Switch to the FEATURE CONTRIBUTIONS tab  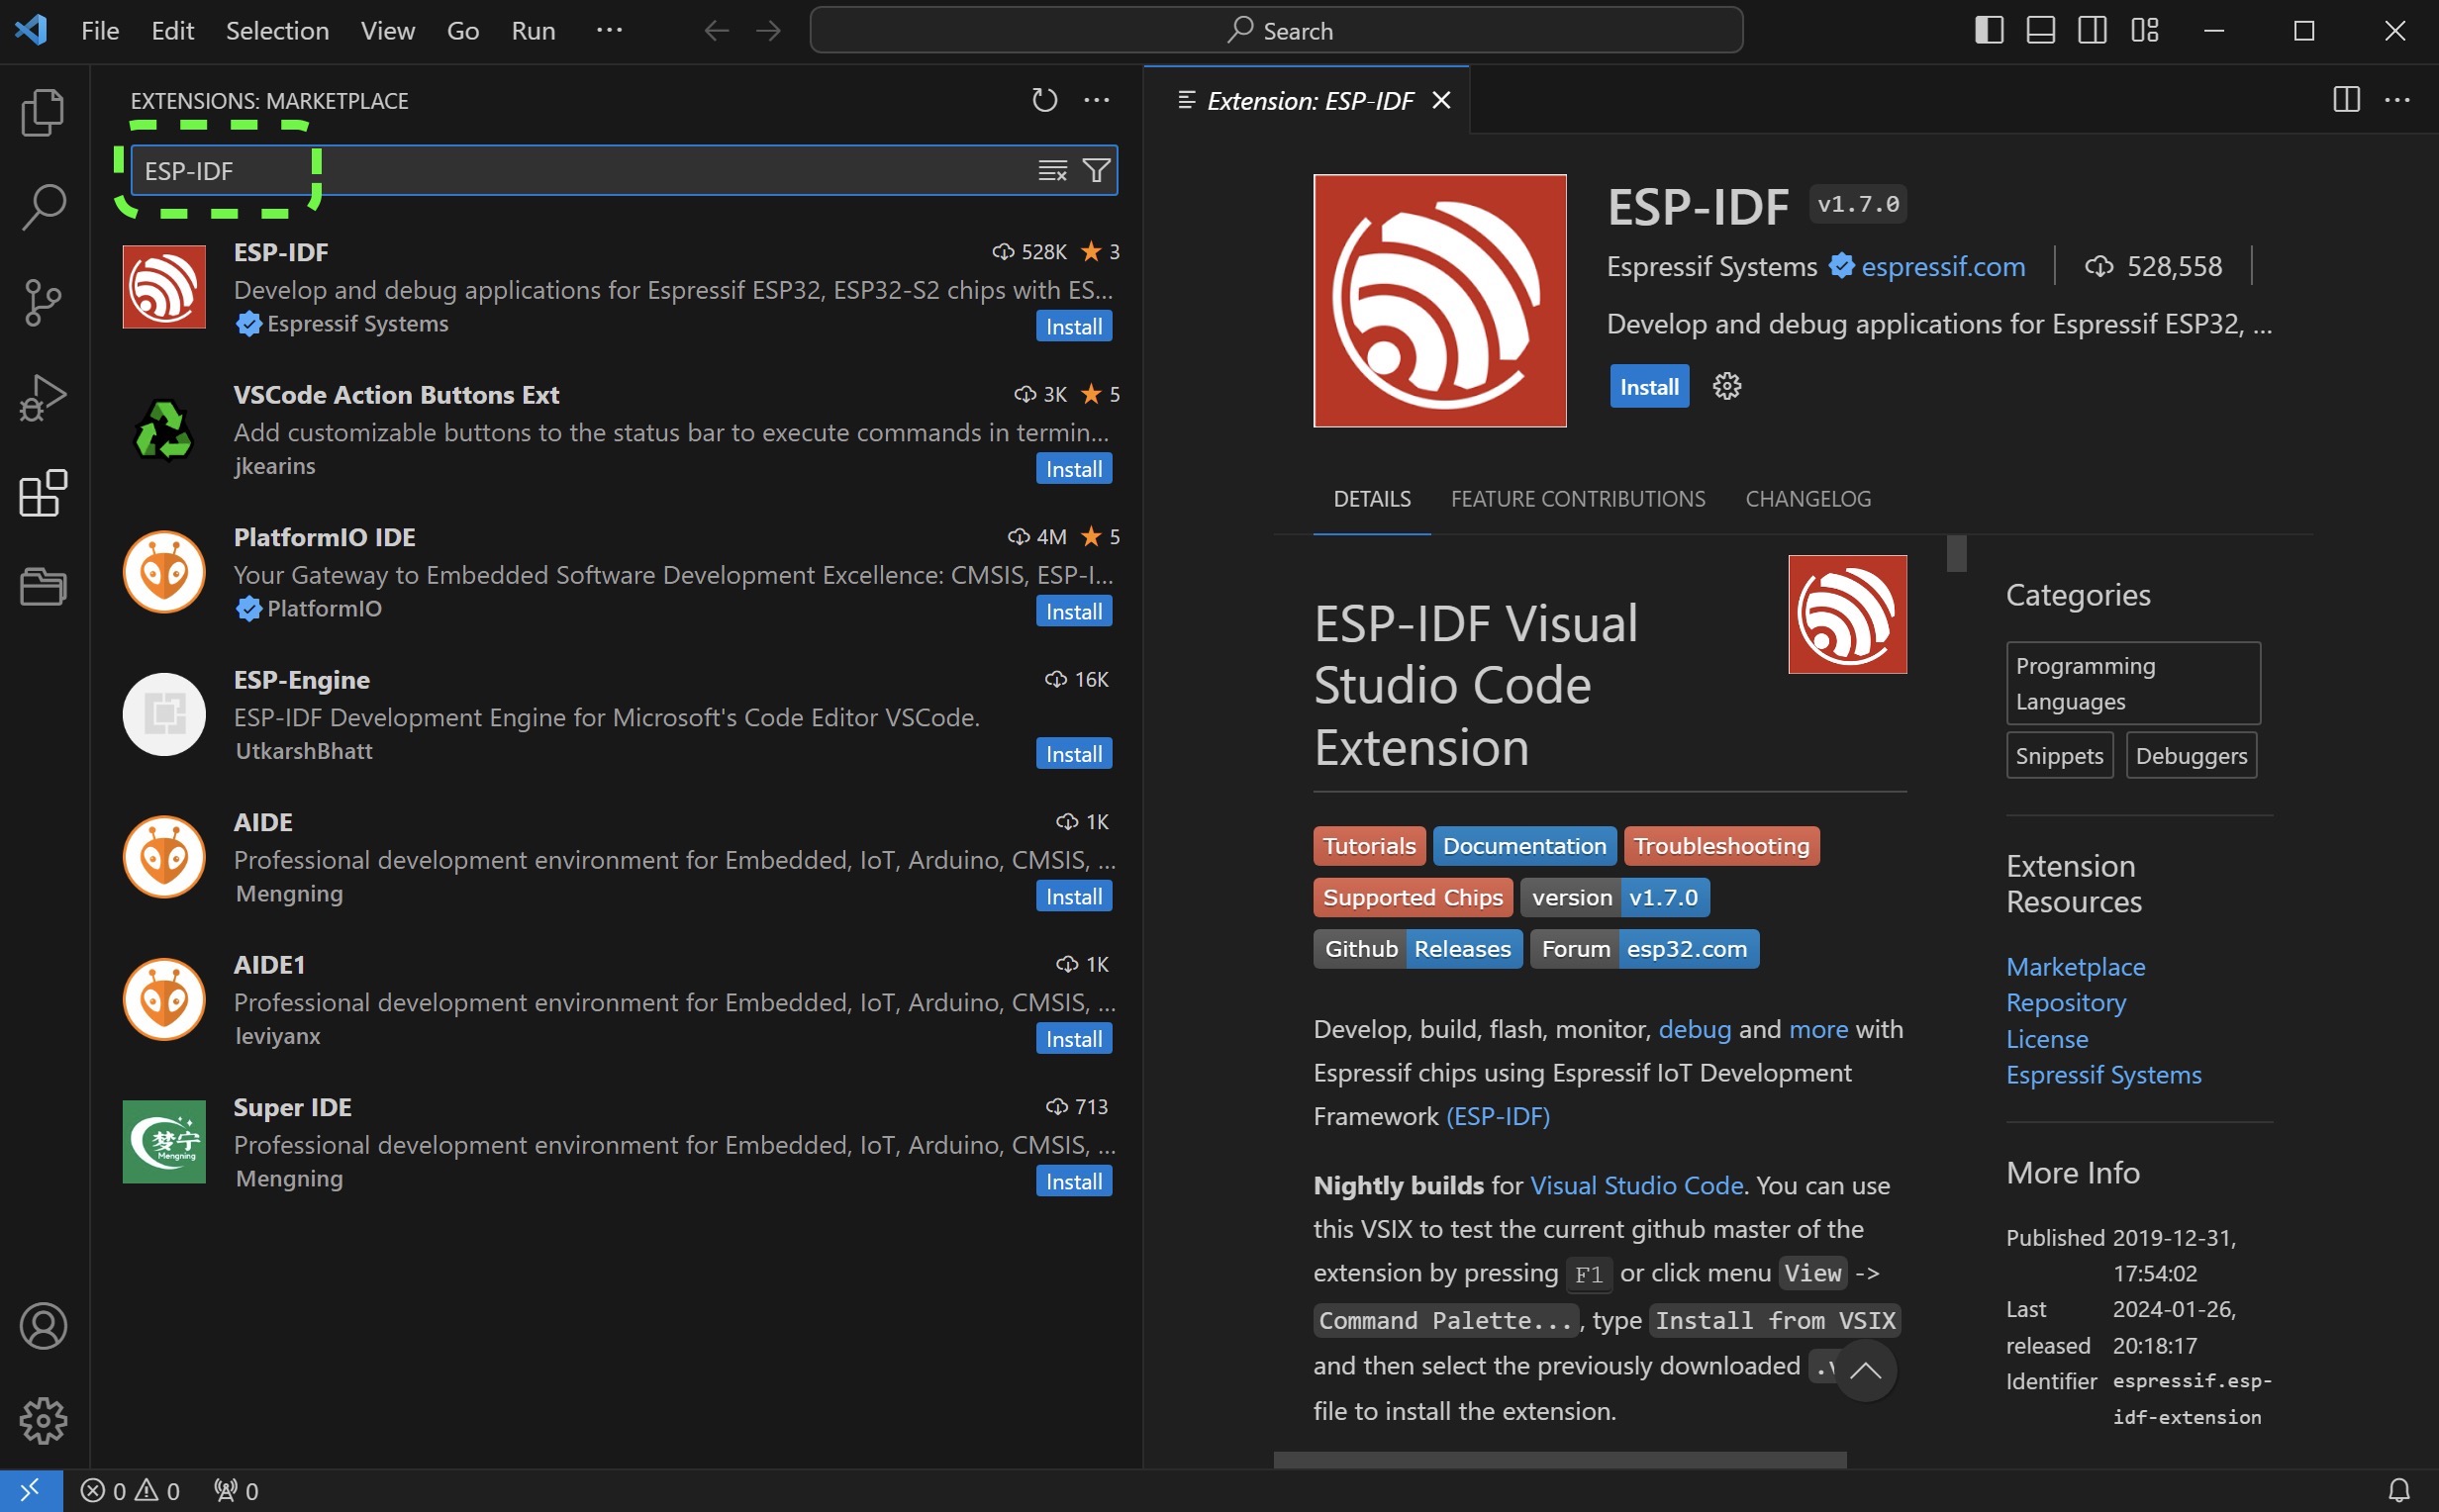[x=1578, y=499]
